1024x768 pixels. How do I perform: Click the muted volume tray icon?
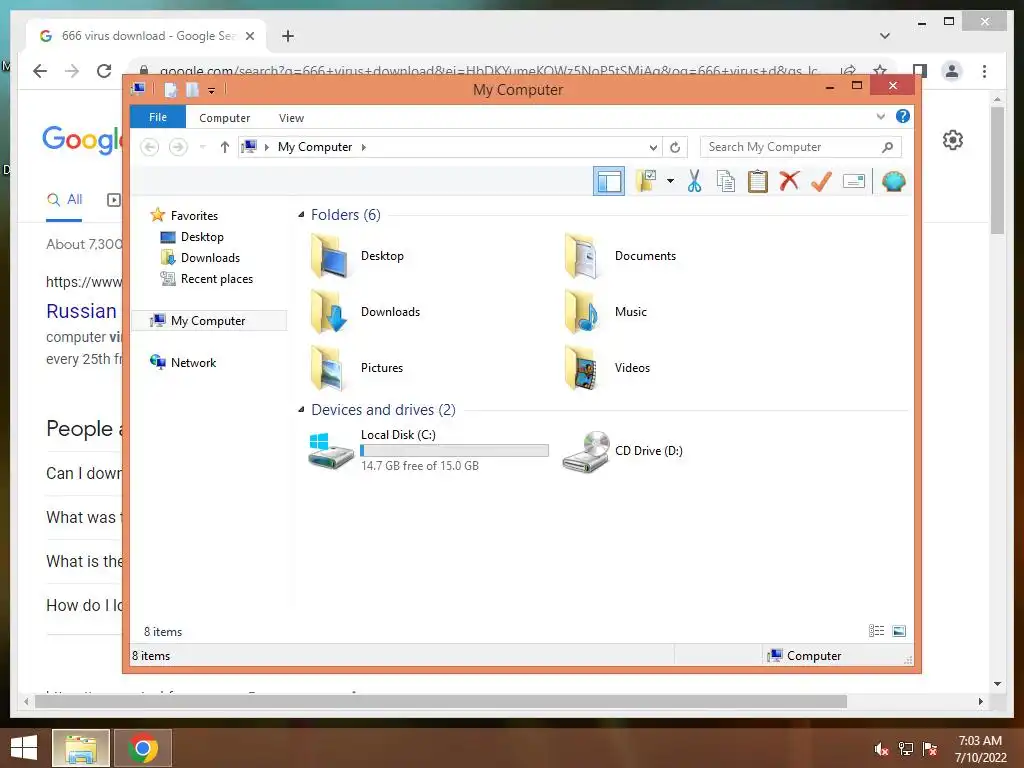pos(881,749)
